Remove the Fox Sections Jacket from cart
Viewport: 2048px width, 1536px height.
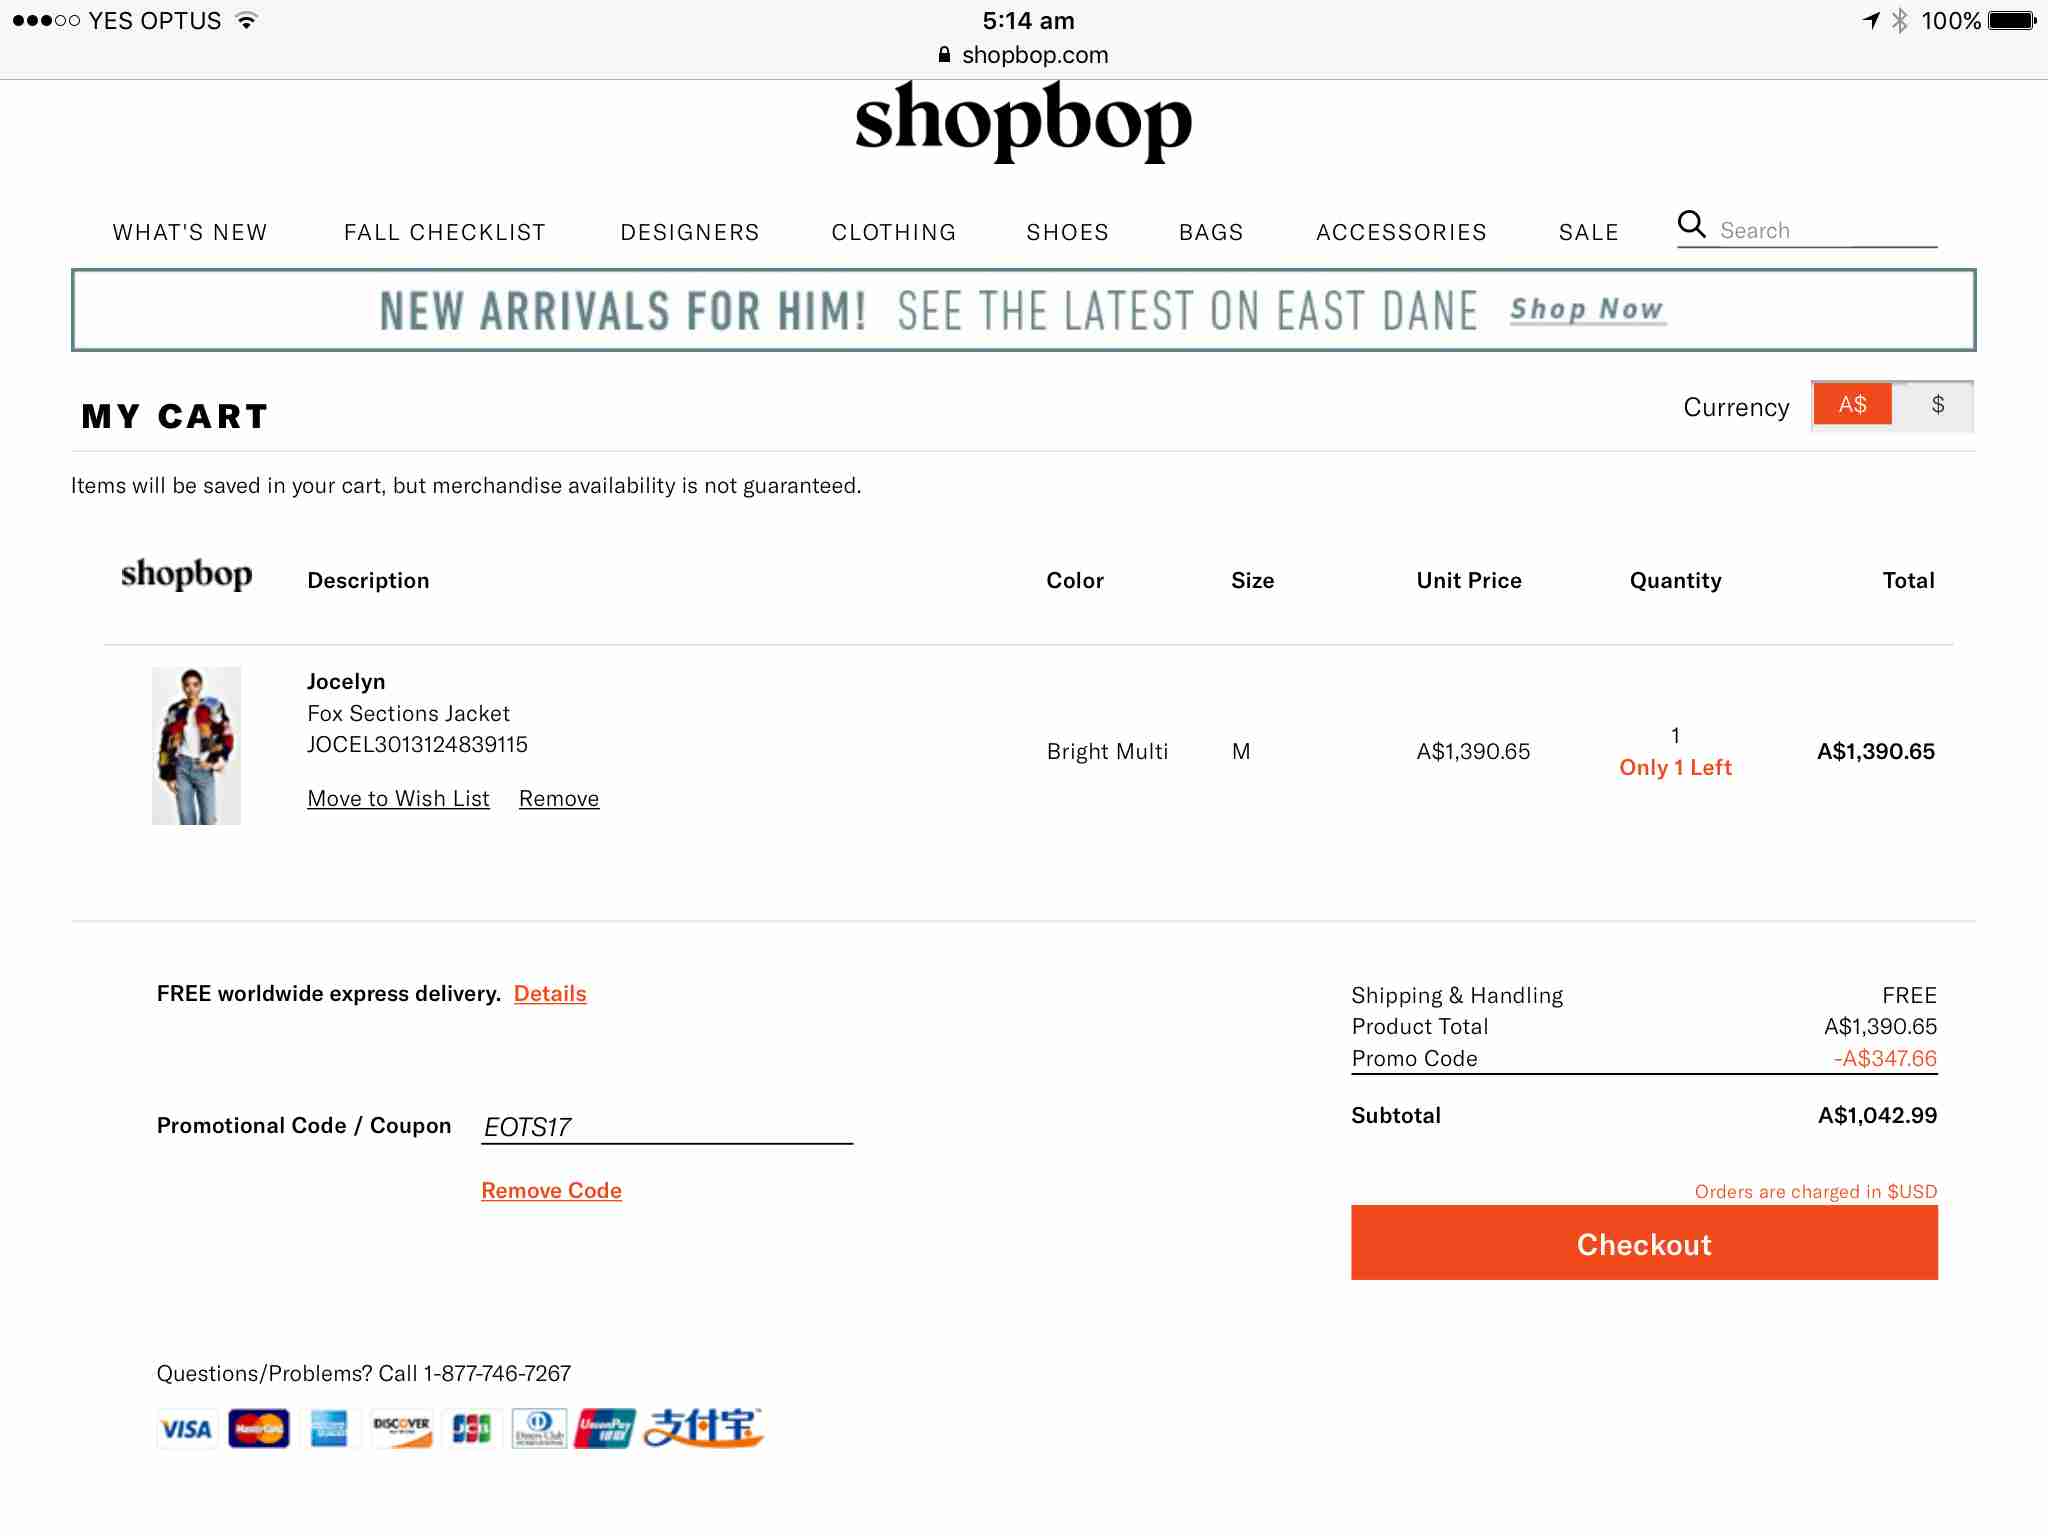[x=559, y=798]
